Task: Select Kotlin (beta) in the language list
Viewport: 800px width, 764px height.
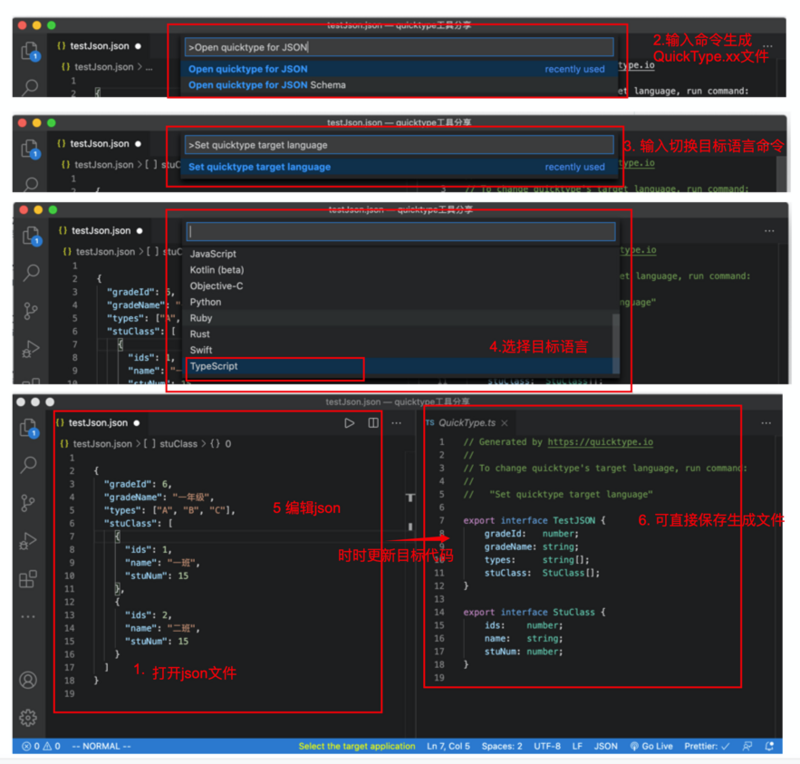Action: (400, 270)
